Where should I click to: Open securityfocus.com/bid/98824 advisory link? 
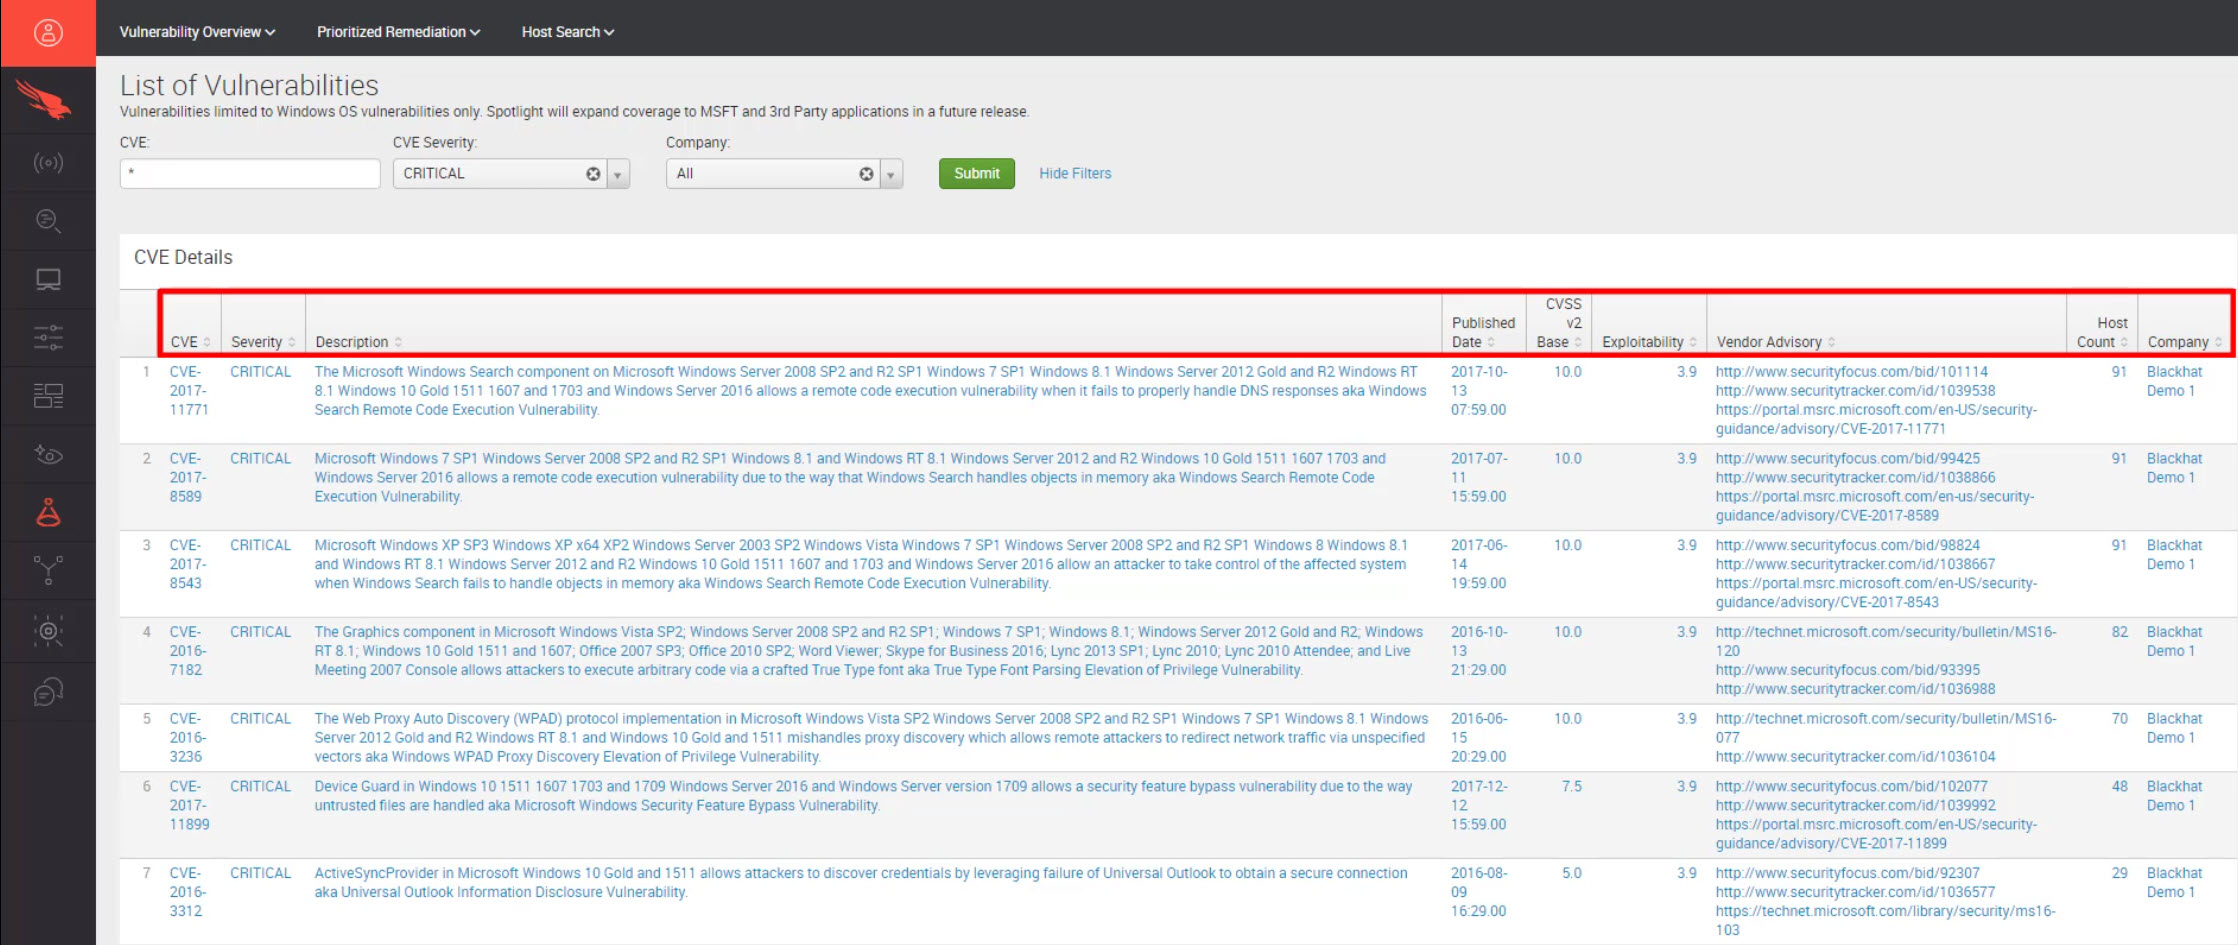(1847, 546)
